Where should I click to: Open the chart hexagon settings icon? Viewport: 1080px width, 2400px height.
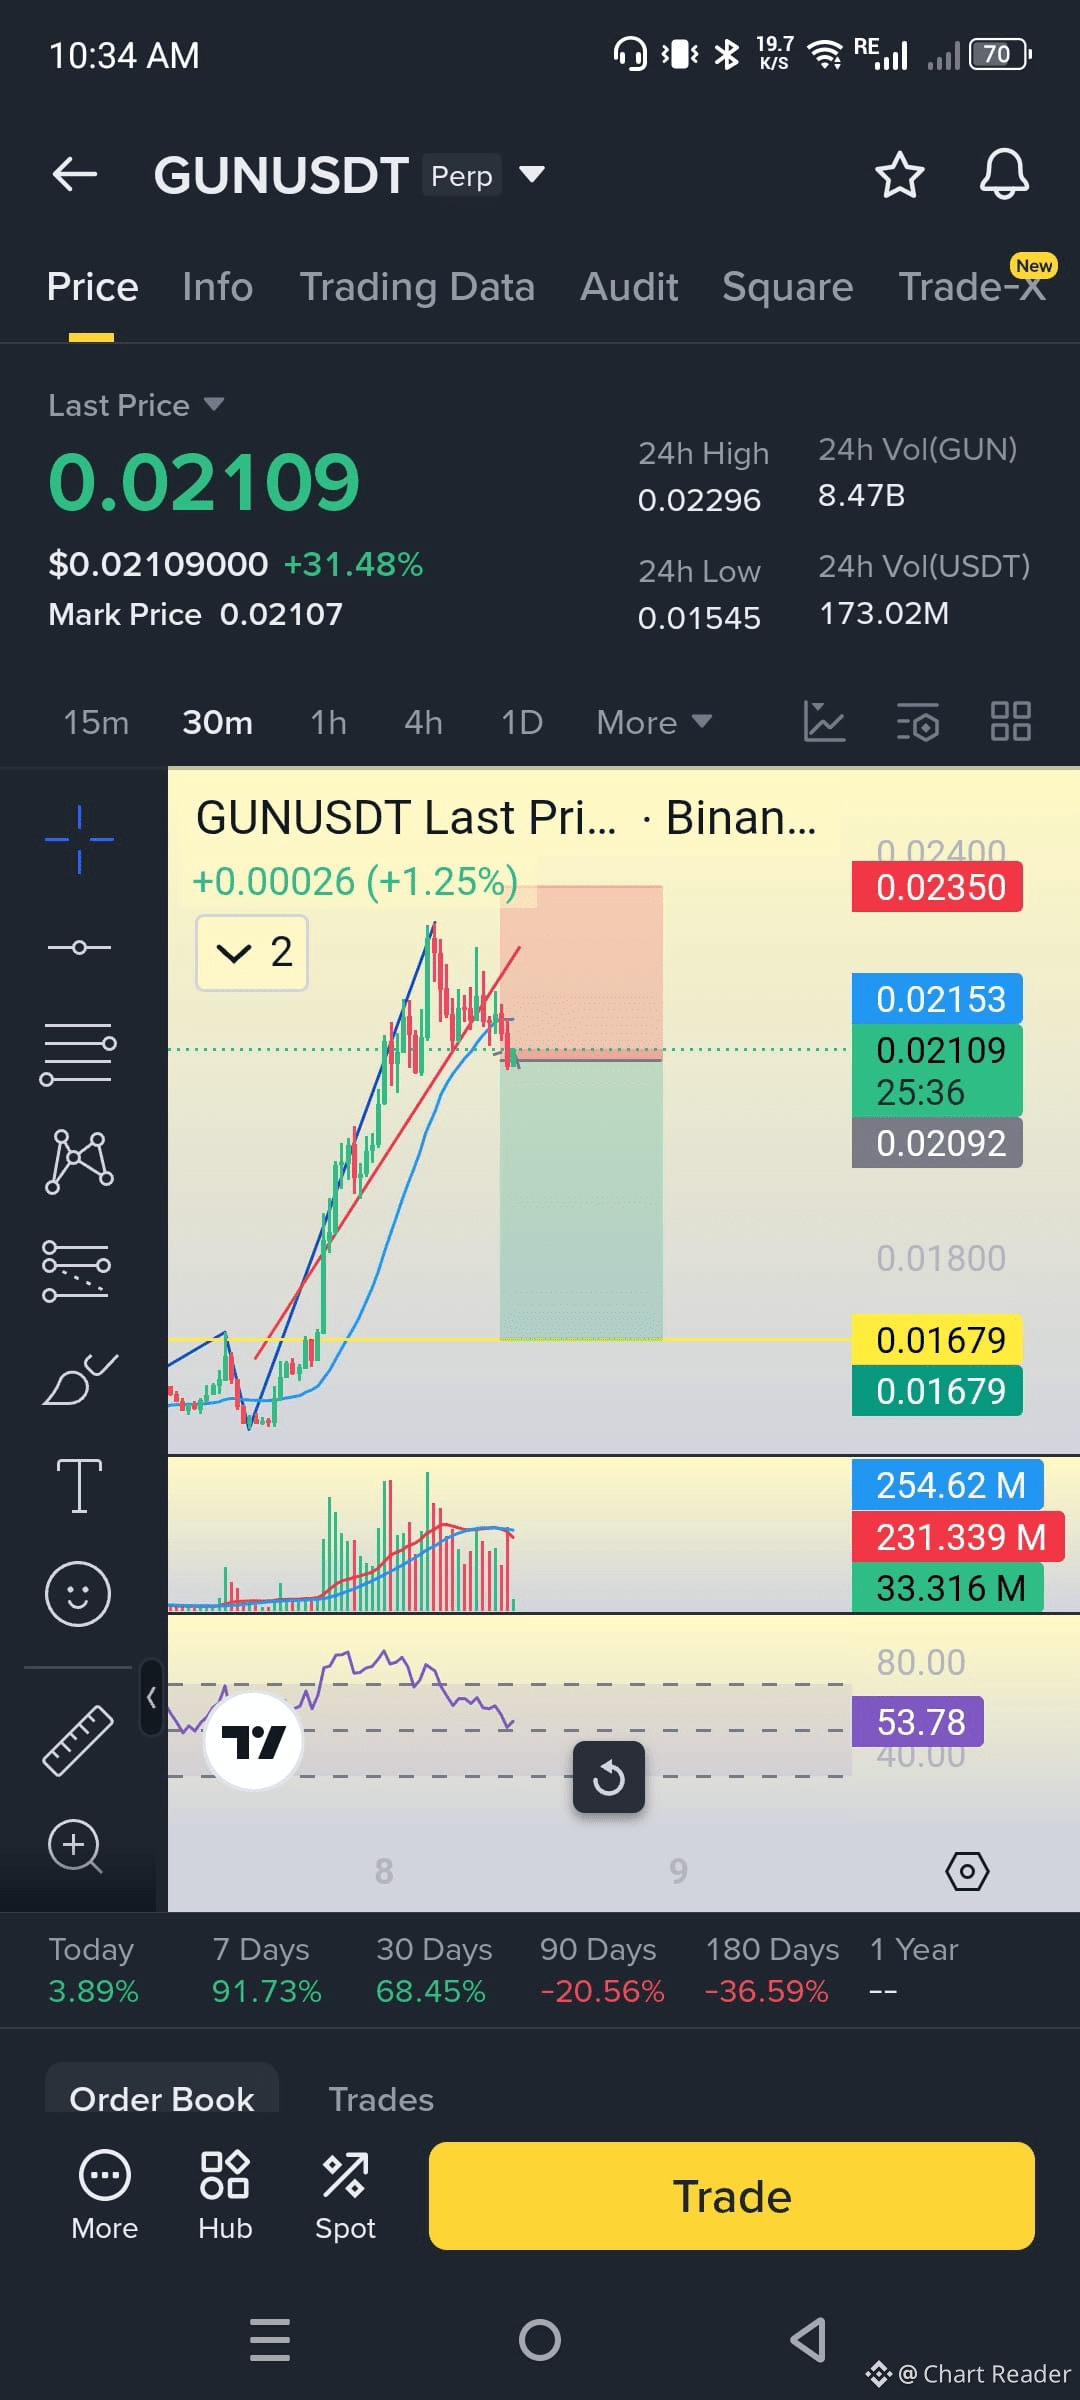pyautogui.click(x=967, y=1870)
